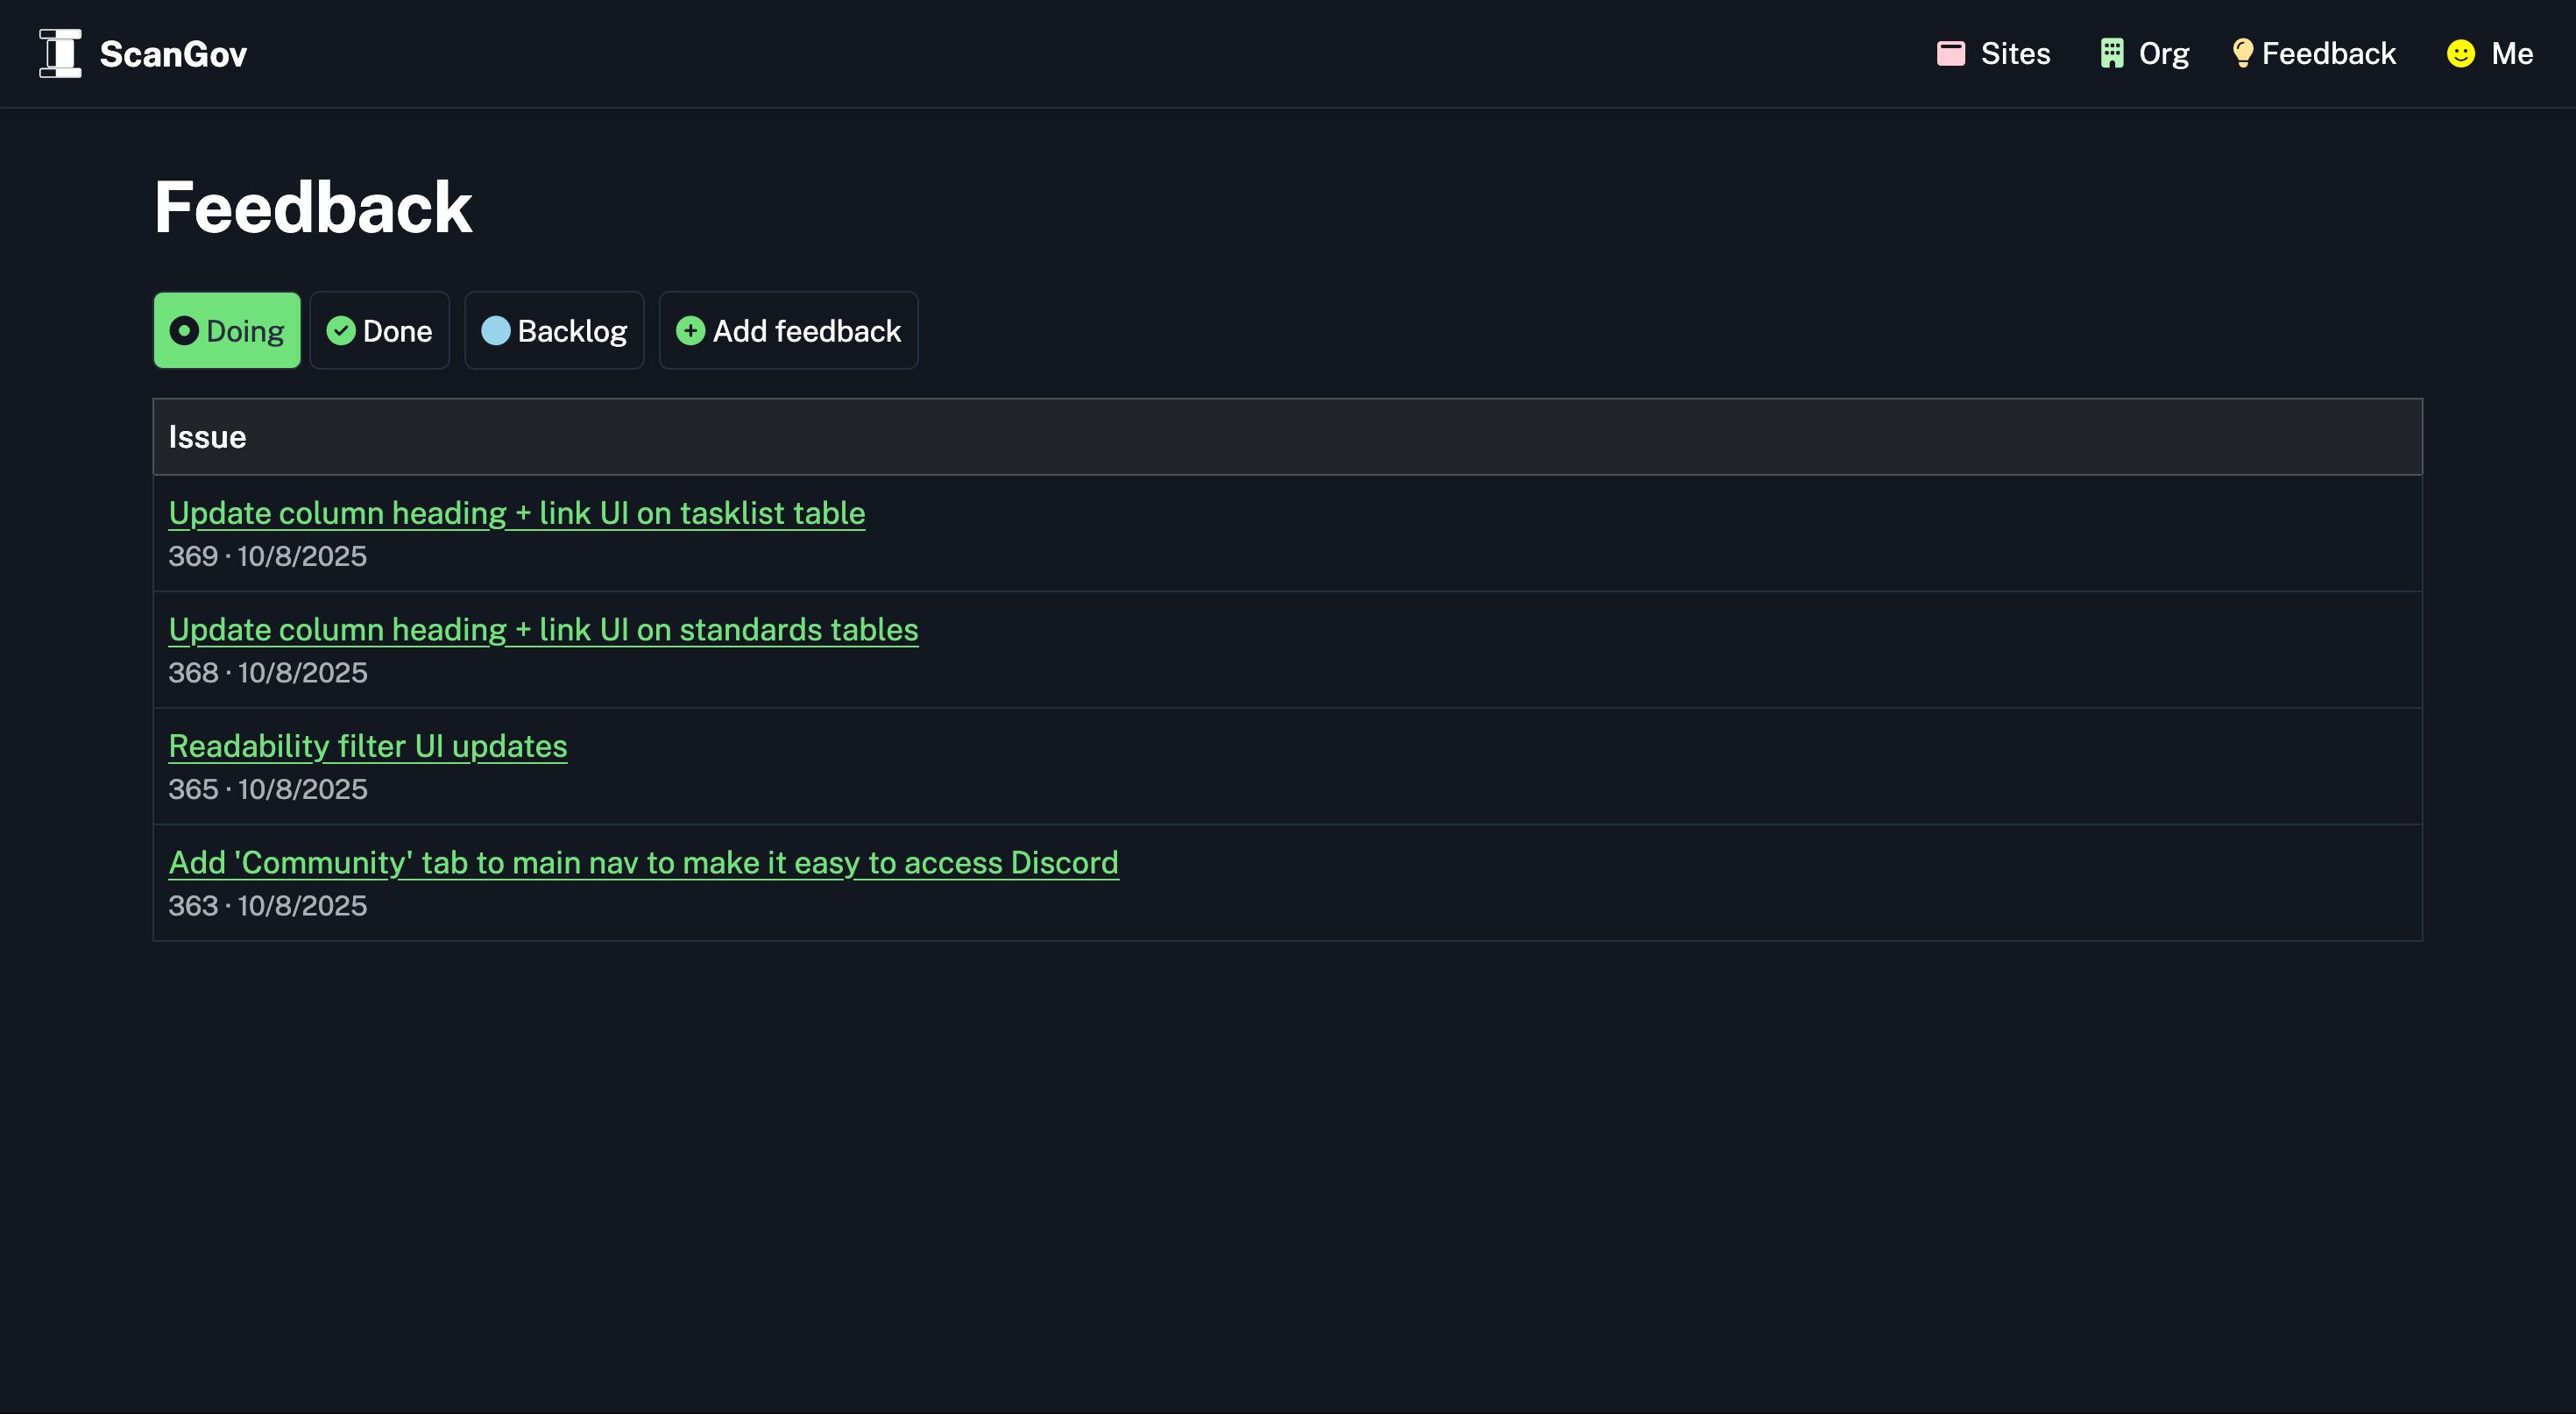
Task: Open issue about tasklist table UI
Action: [x=516, y=513]
